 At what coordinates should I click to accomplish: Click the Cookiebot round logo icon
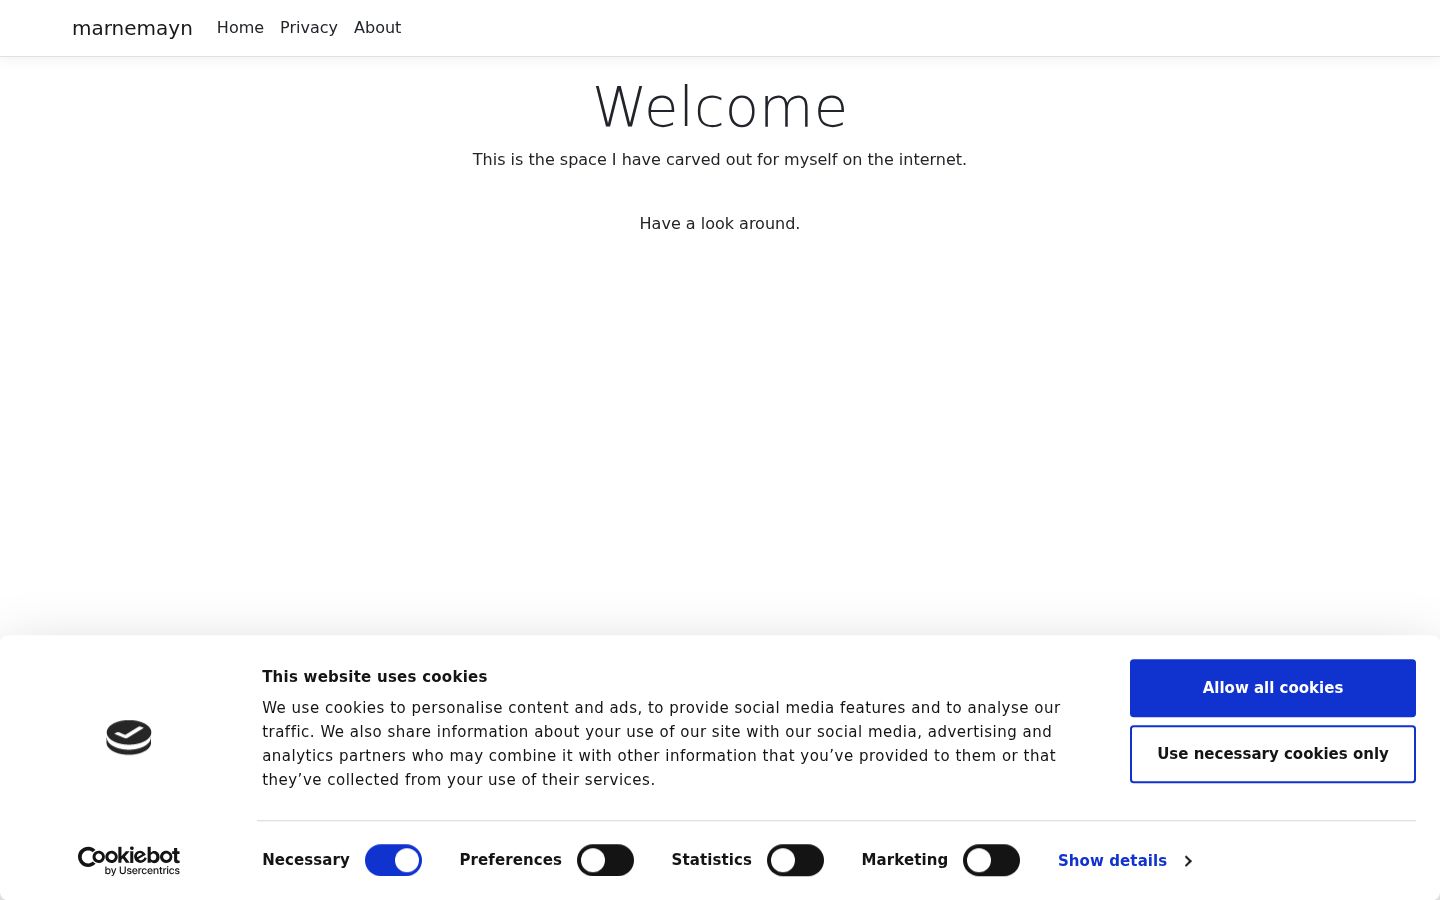pyautogui.click(x=129, y=737)
